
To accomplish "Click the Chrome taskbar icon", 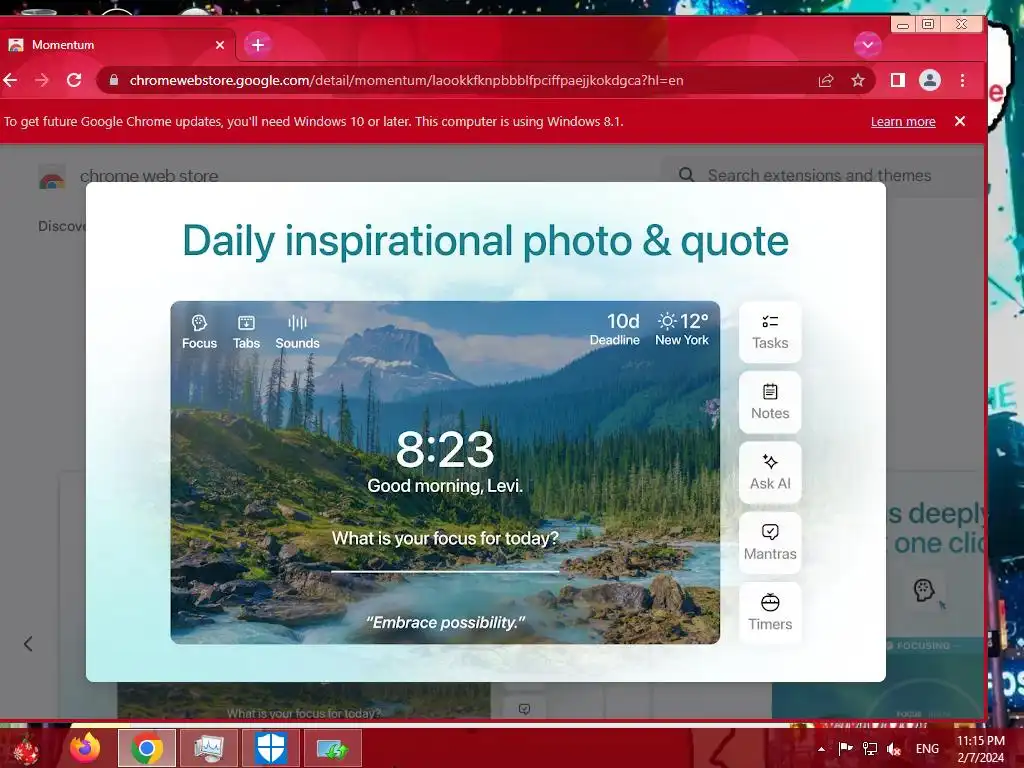I will 147,748.
